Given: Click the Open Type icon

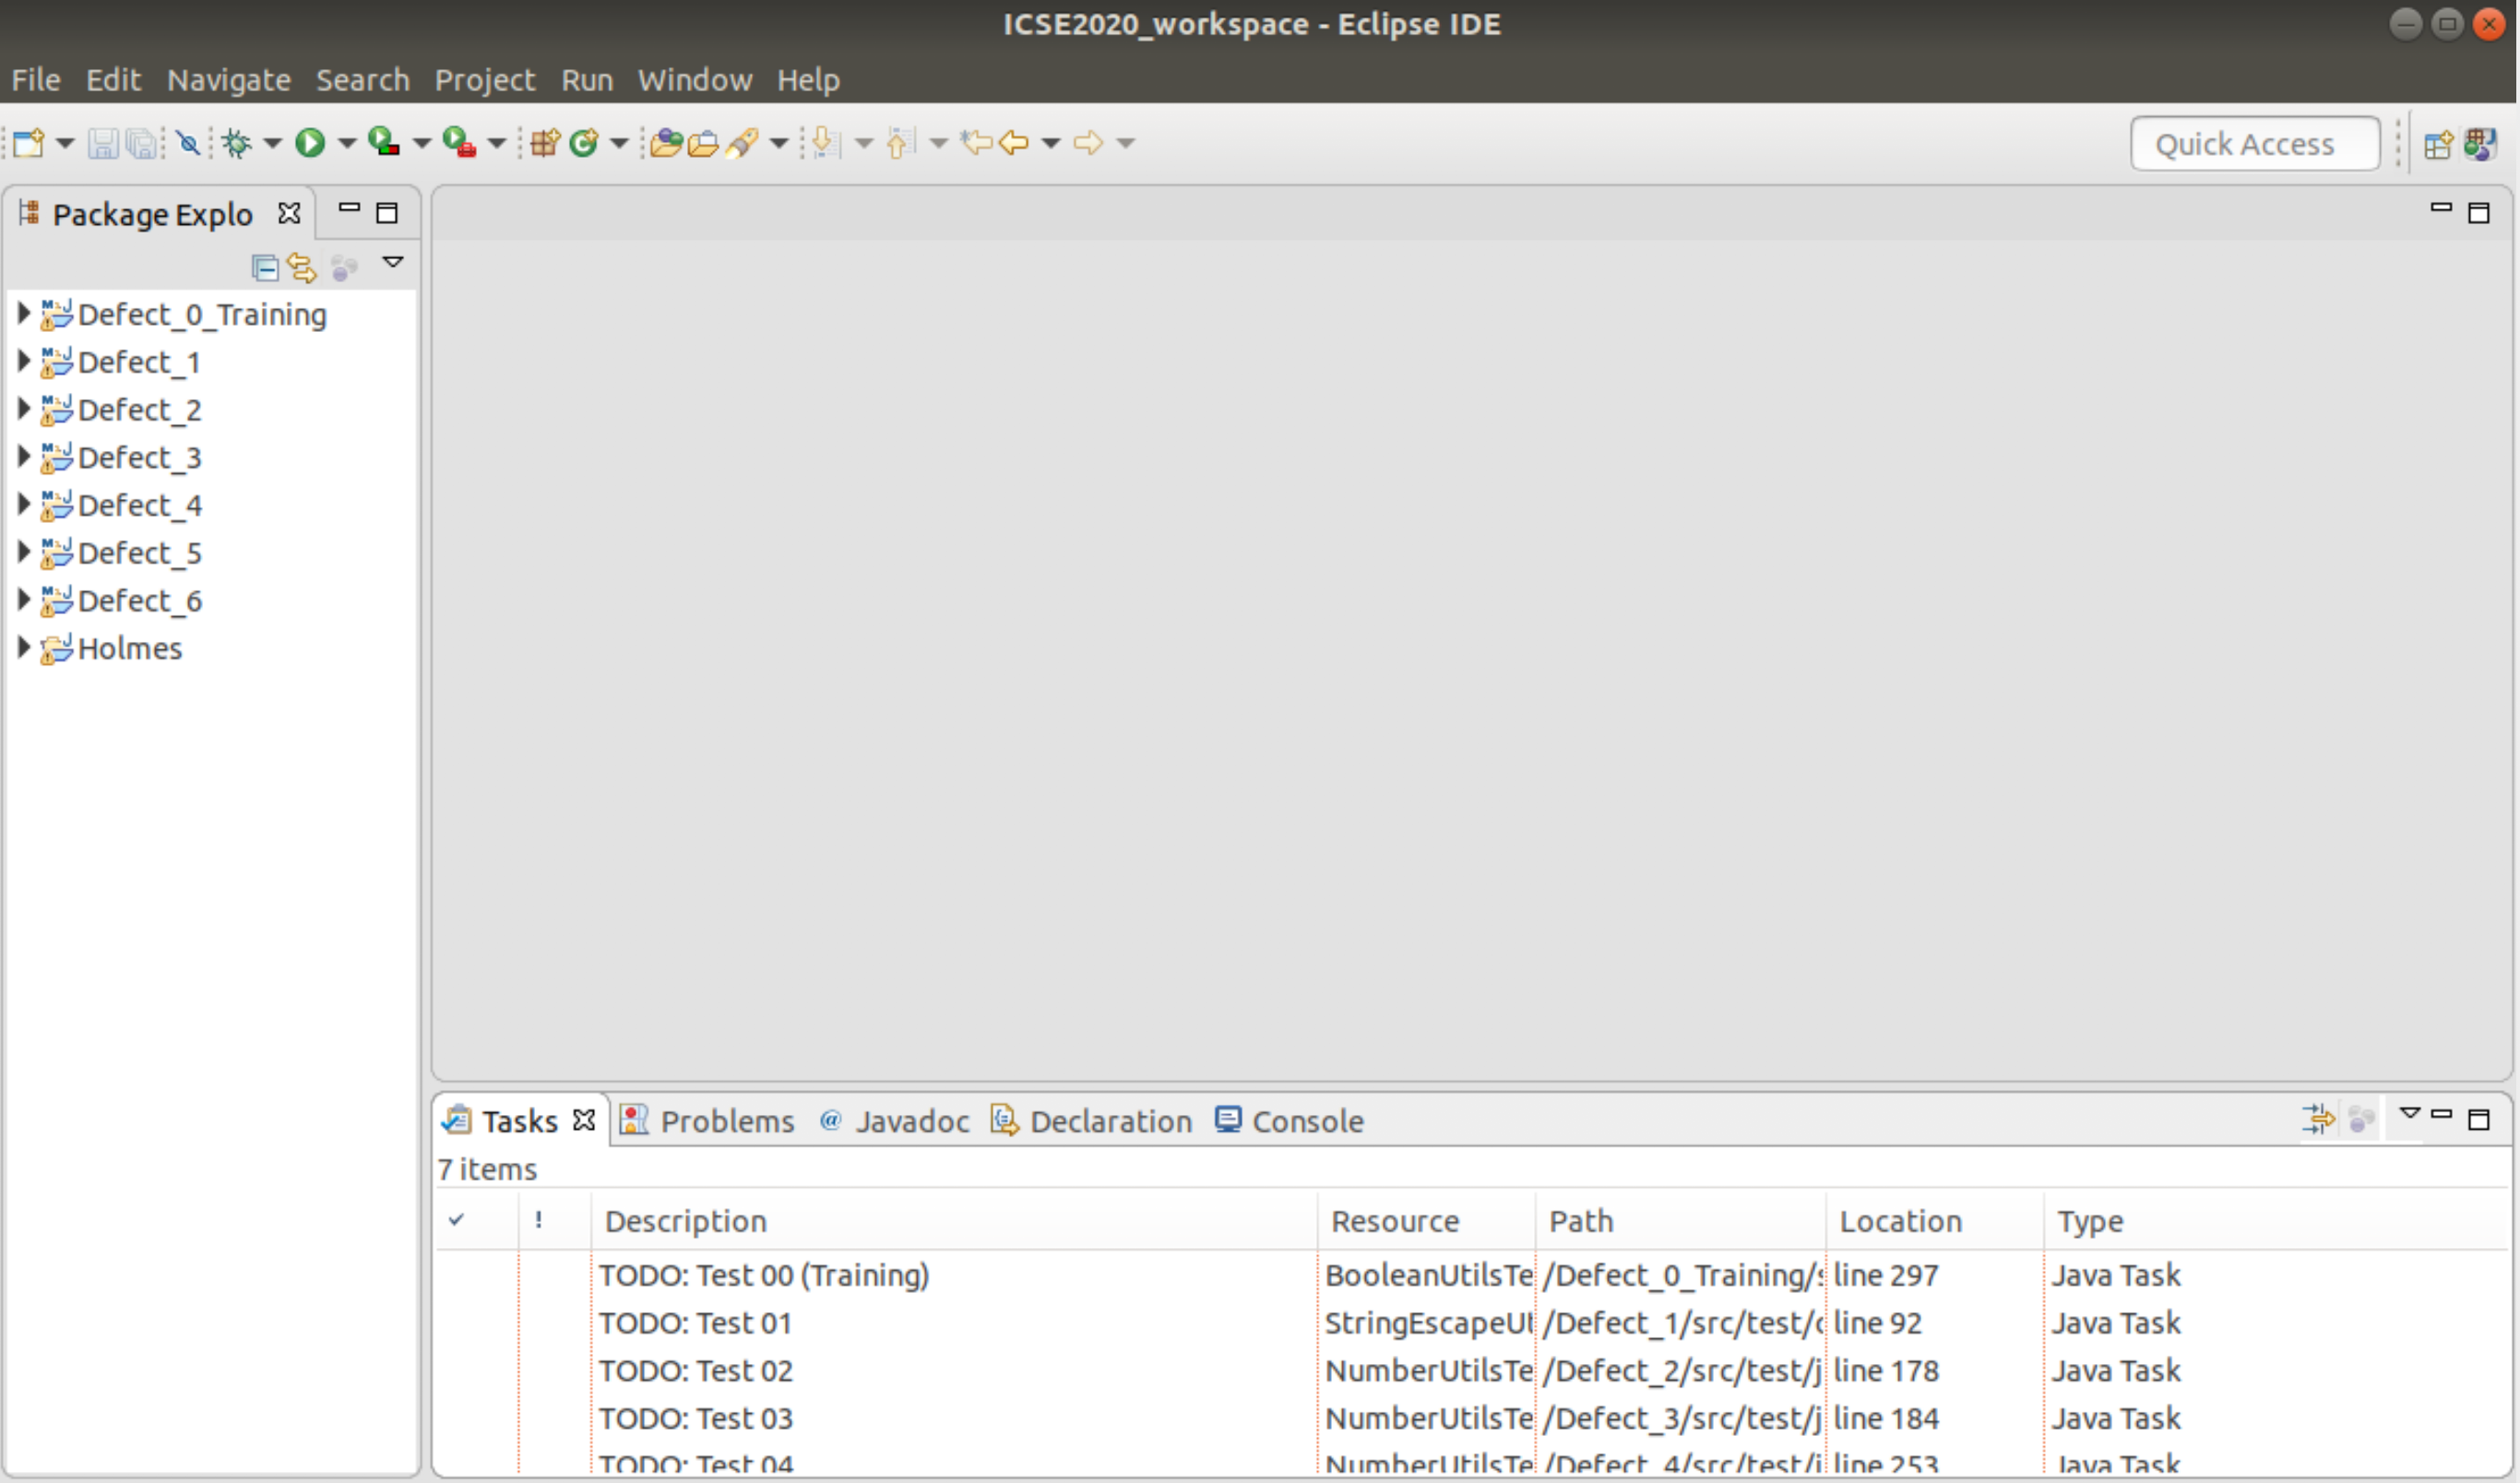Looking at the screenshot, I should (666, 143).
